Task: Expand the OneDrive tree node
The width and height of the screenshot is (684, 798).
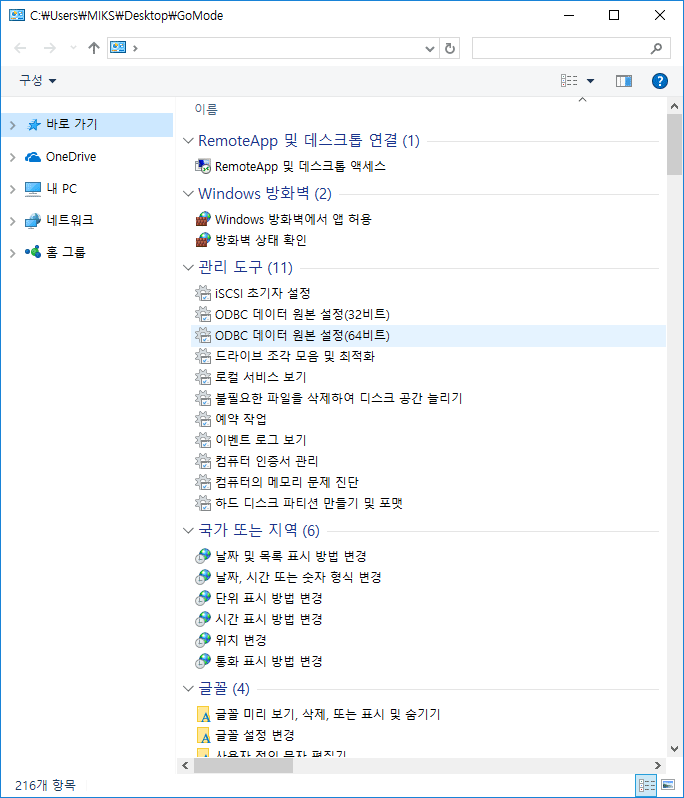Action: 13,157
